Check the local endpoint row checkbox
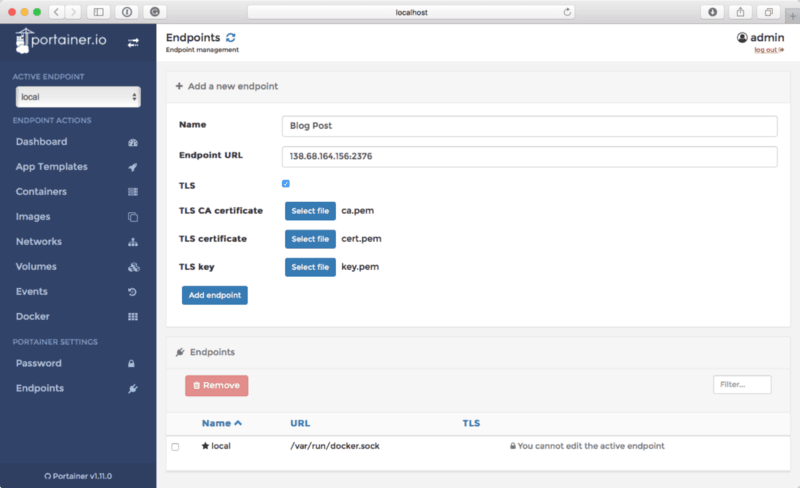Viewport: 800px width, 488px height. [x=175, y=447]
